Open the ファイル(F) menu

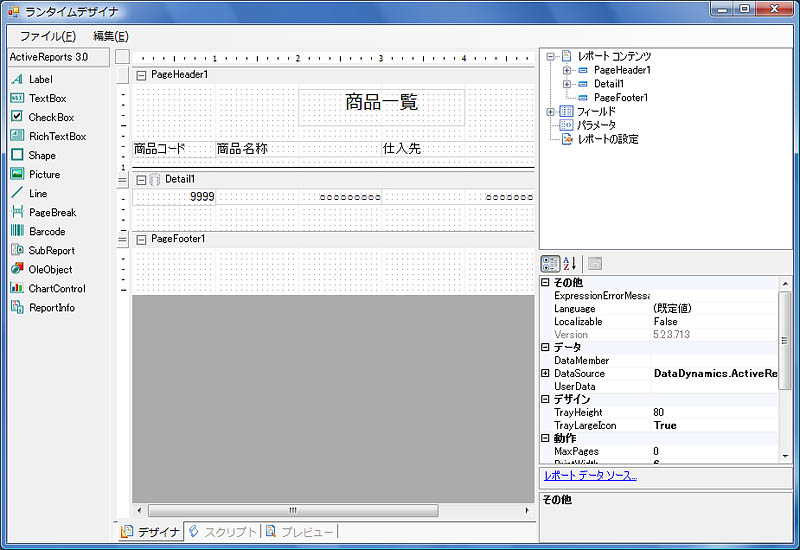coord(47,36)
